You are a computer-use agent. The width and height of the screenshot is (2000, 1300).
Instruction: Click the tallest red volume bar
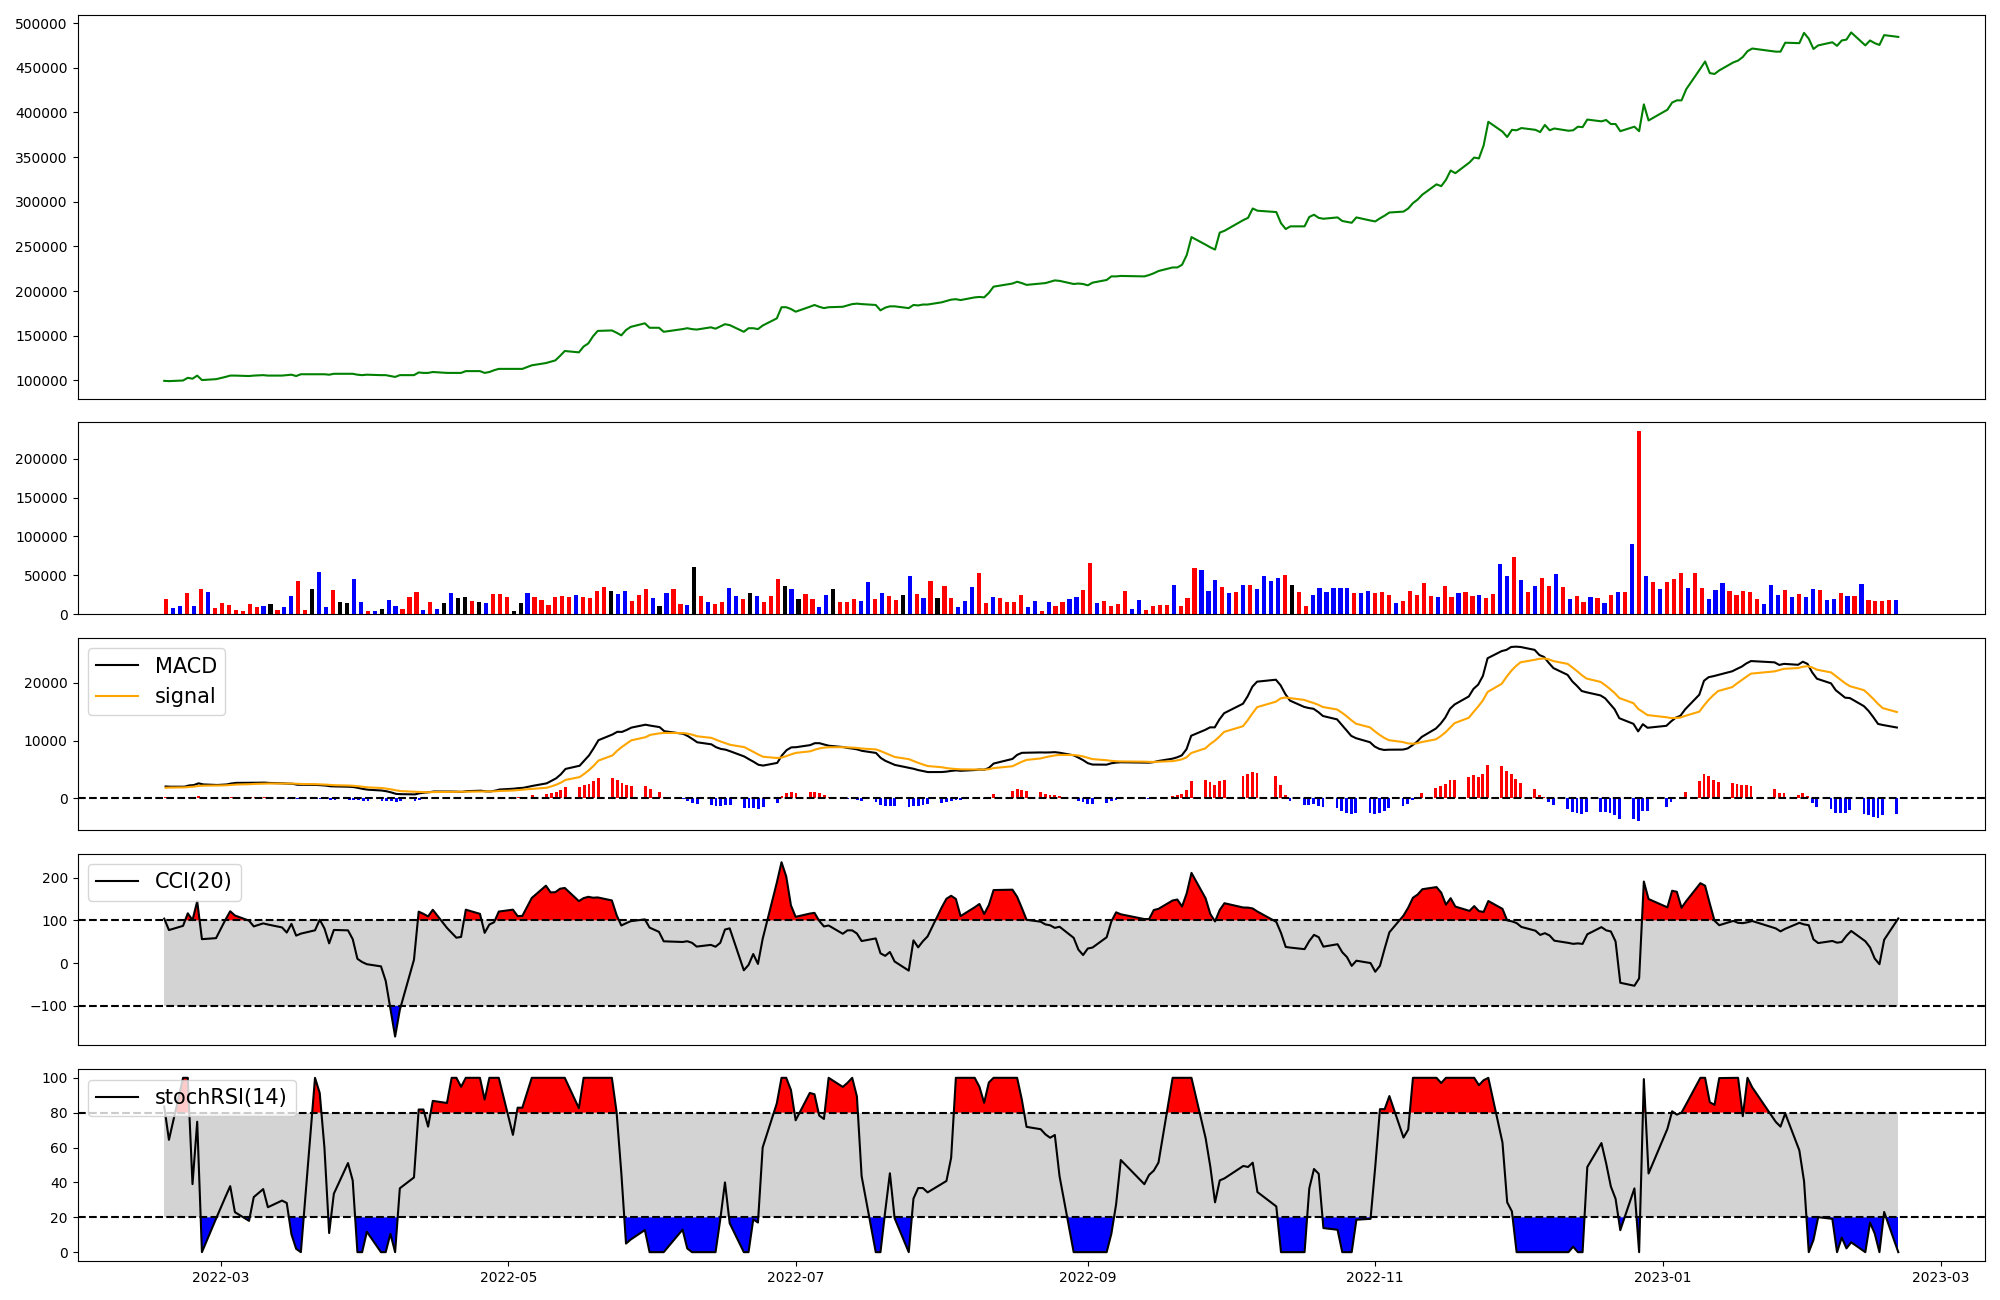[1638, 520]
